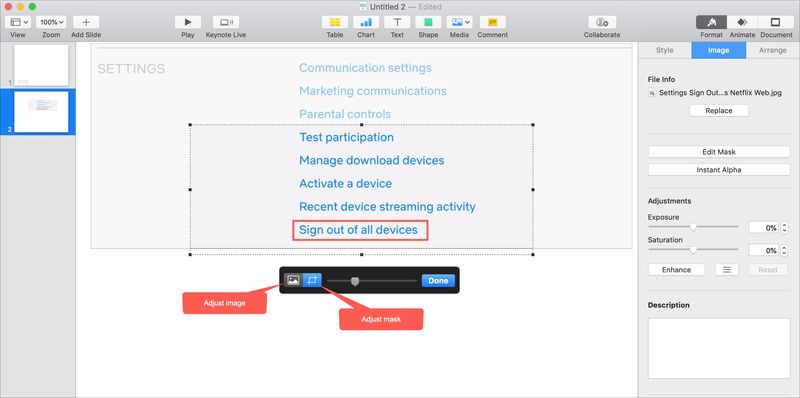Click the Instant Alpha button
This screenshot has height=398, width=800.
pos(719,170)
